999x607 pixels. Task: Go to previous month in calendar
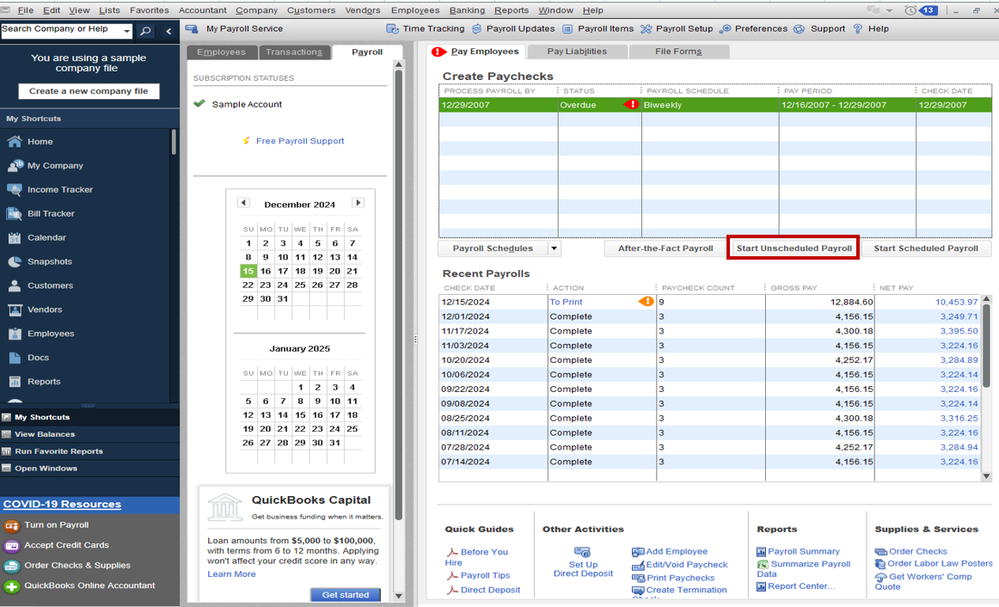243,203
